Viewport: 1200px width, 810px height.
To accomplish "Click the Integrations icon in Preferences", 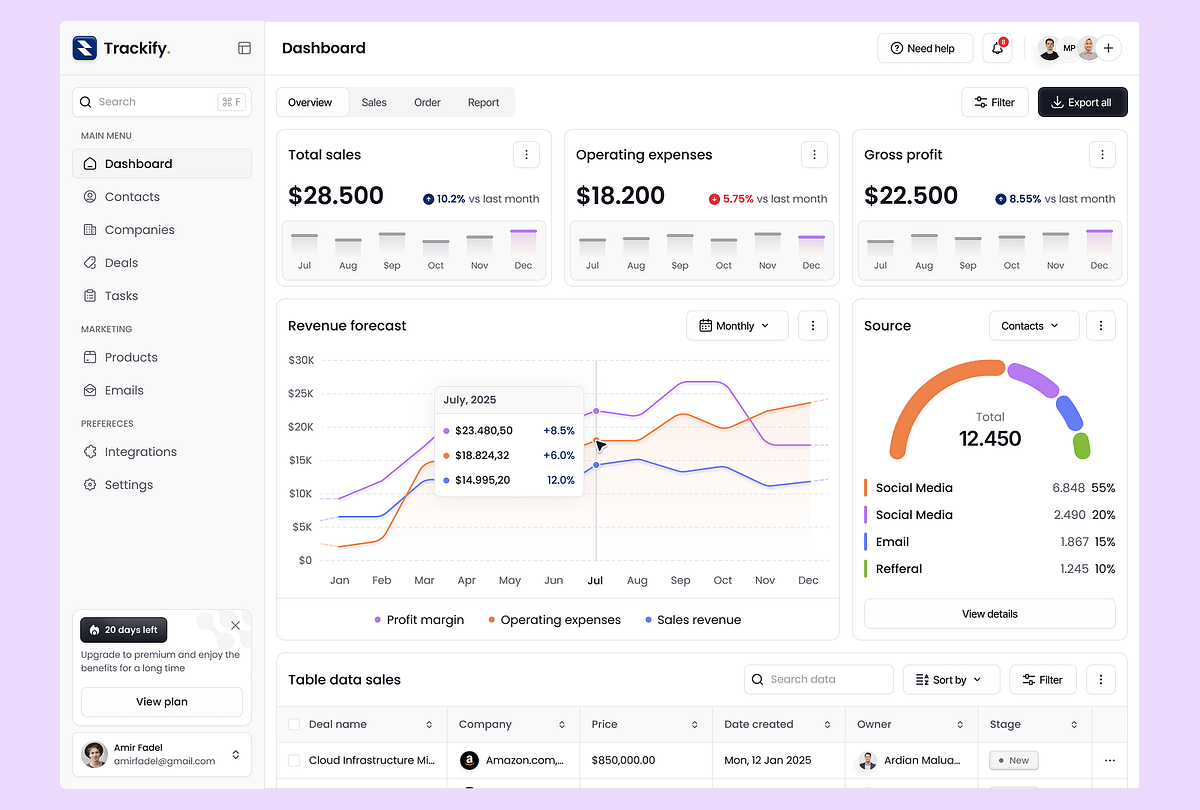I will pos(89,451).
